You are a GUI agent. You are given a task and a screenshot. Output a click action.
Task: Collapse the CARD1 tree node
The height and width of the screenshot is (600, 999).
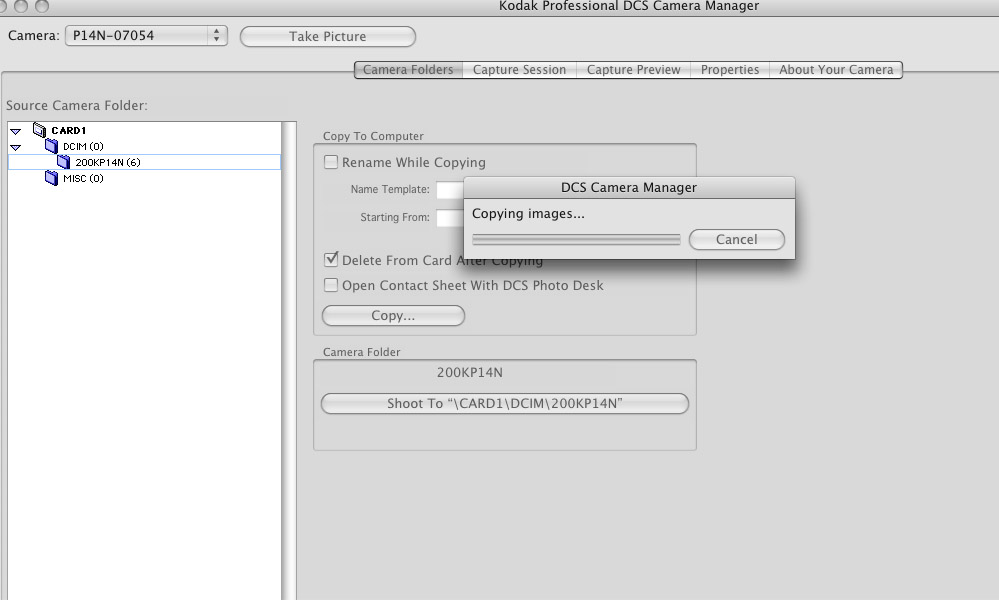click(15, 131)
